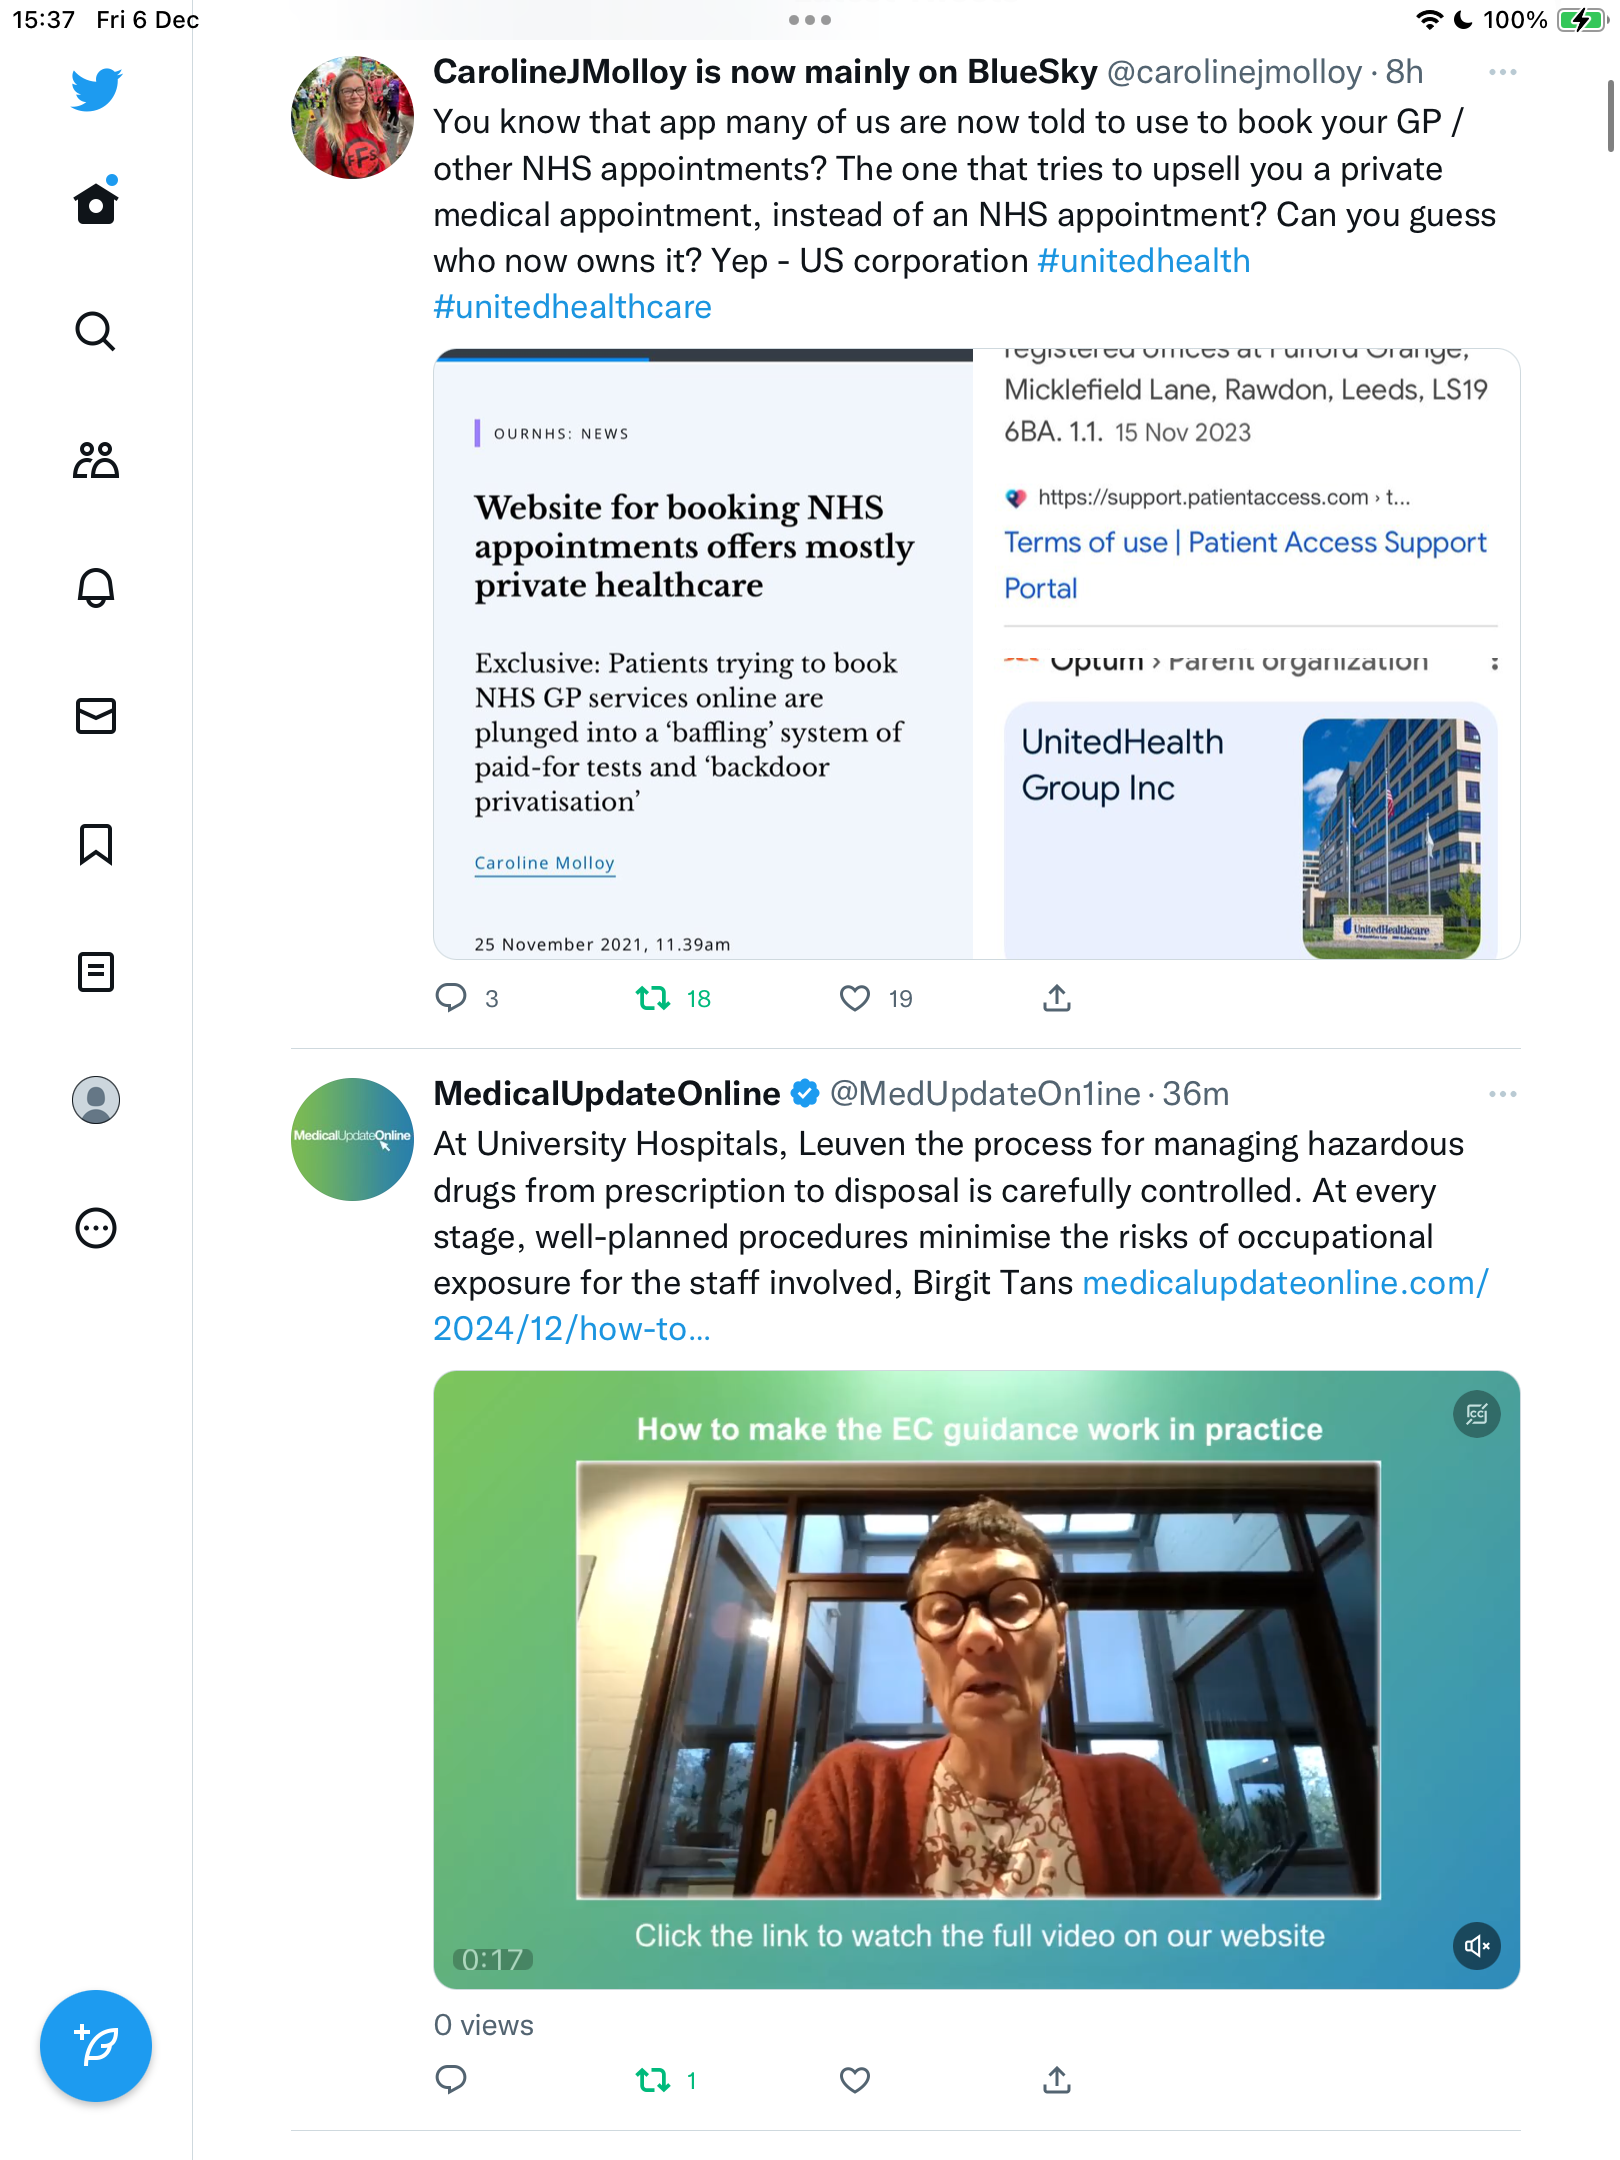Open the Home timeline icon
Screen dimensions: 1620x2160
click(96, 203)
